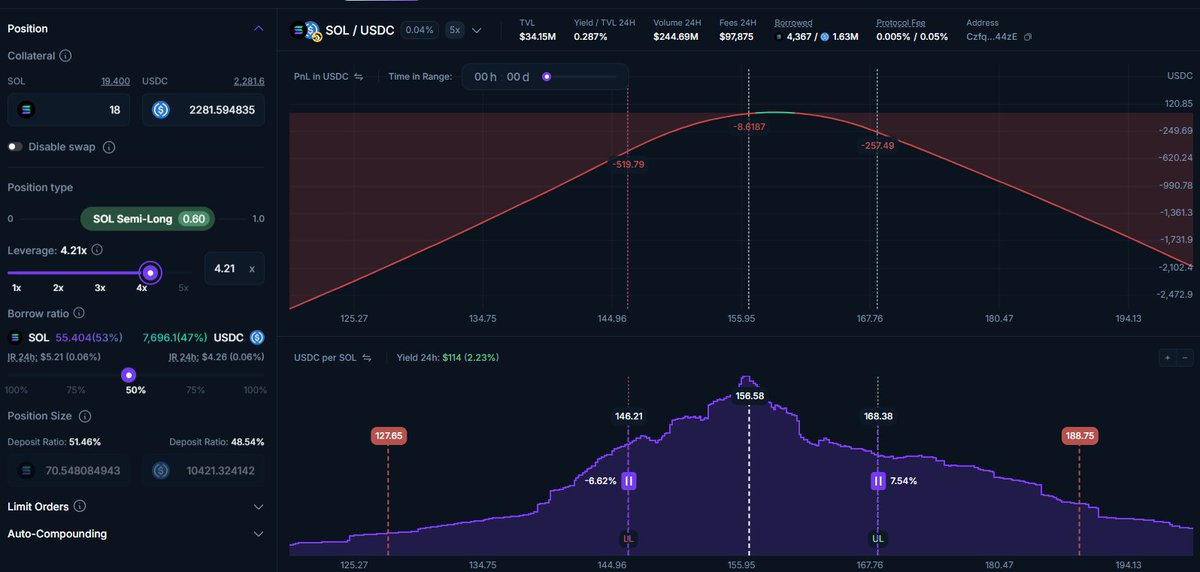Click the SOL Semi-Long position type handle
The height and width of the screenshot is (572, 1200).
click(x=148, y=218)
